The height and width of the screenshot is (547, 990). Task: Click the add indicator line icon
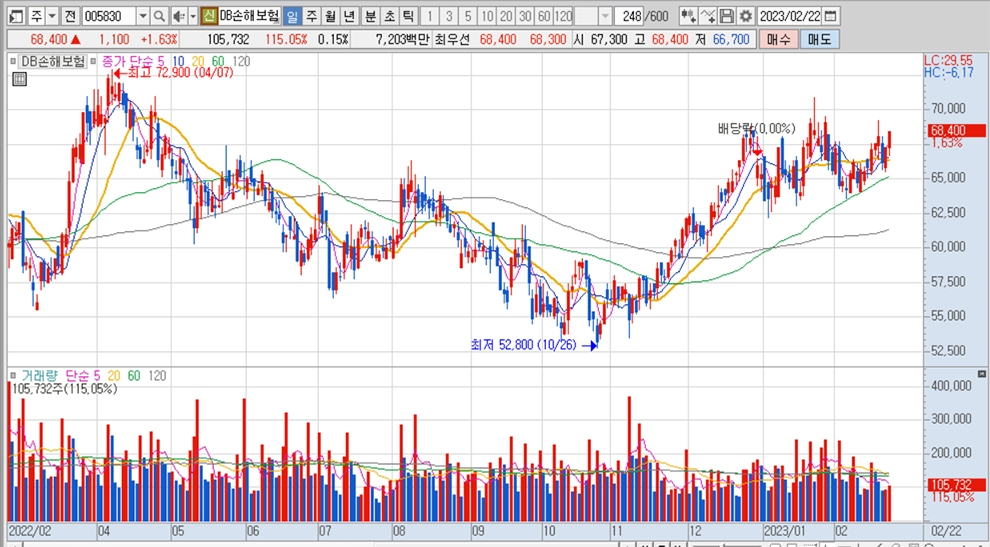pyautogui.click(x=707, y=17)
